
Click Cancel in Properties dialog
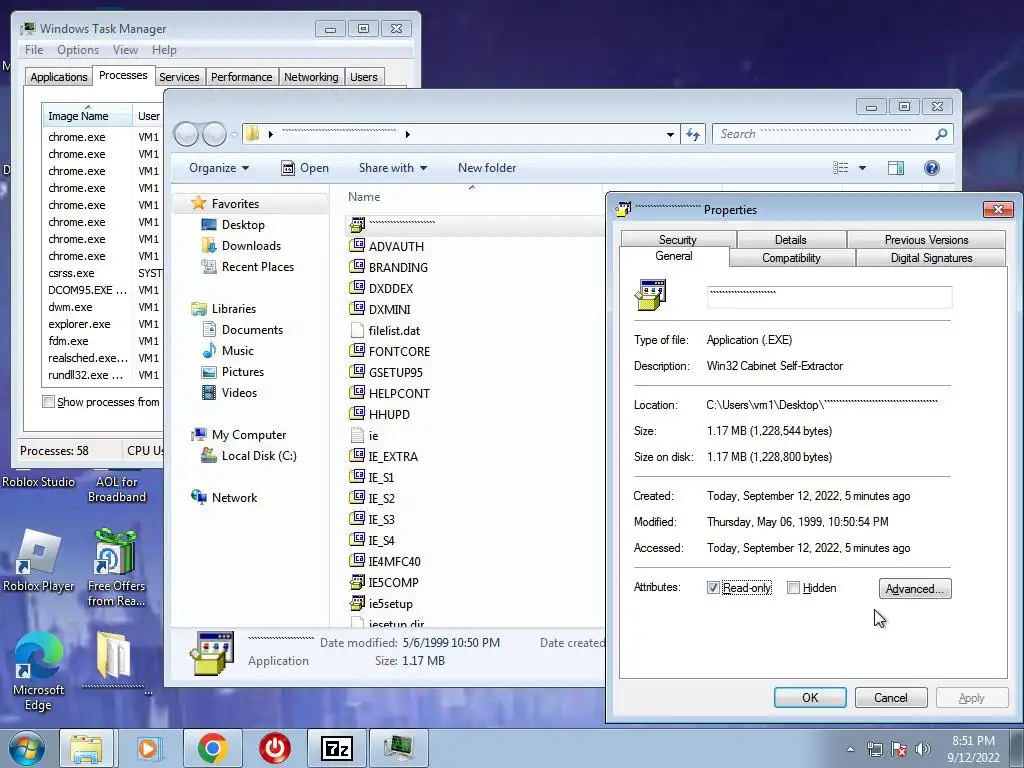(x=891, y=697)
